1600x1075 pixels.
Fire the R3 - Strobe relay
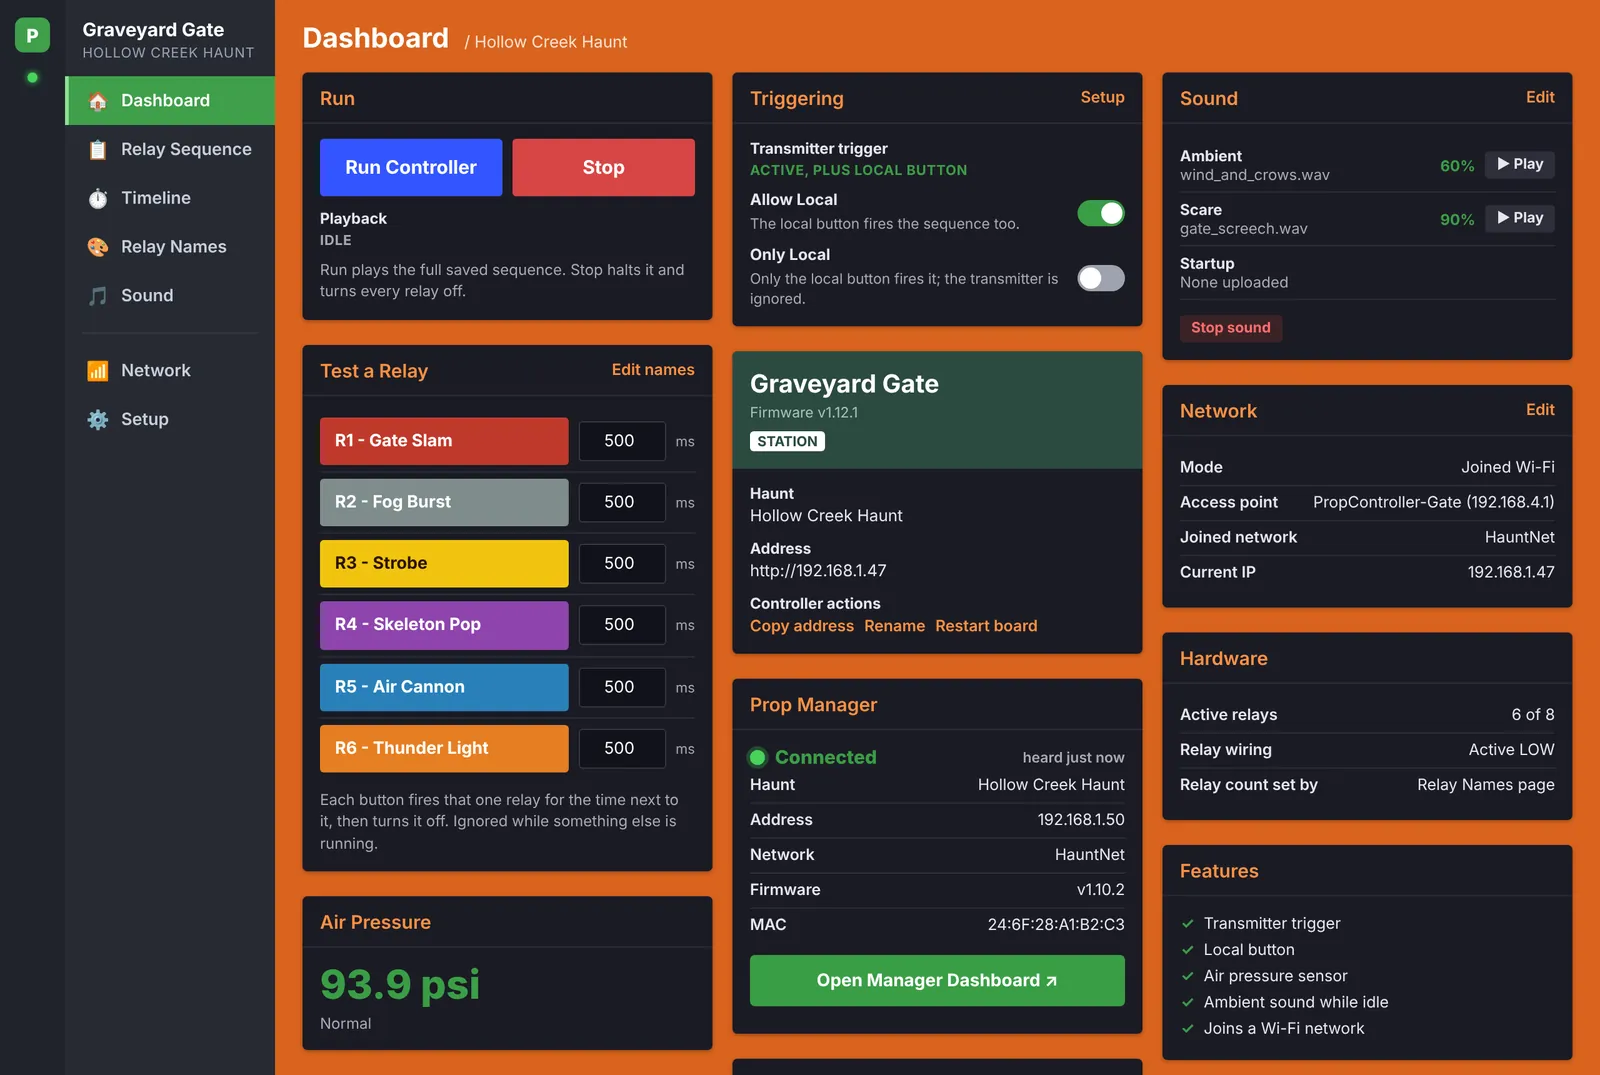coord(444,564)
